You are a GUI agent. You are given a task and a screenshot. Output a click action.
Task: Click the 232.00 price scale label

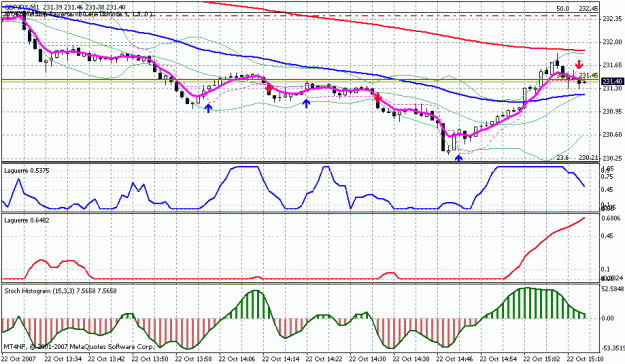click(x=613, y=42)
